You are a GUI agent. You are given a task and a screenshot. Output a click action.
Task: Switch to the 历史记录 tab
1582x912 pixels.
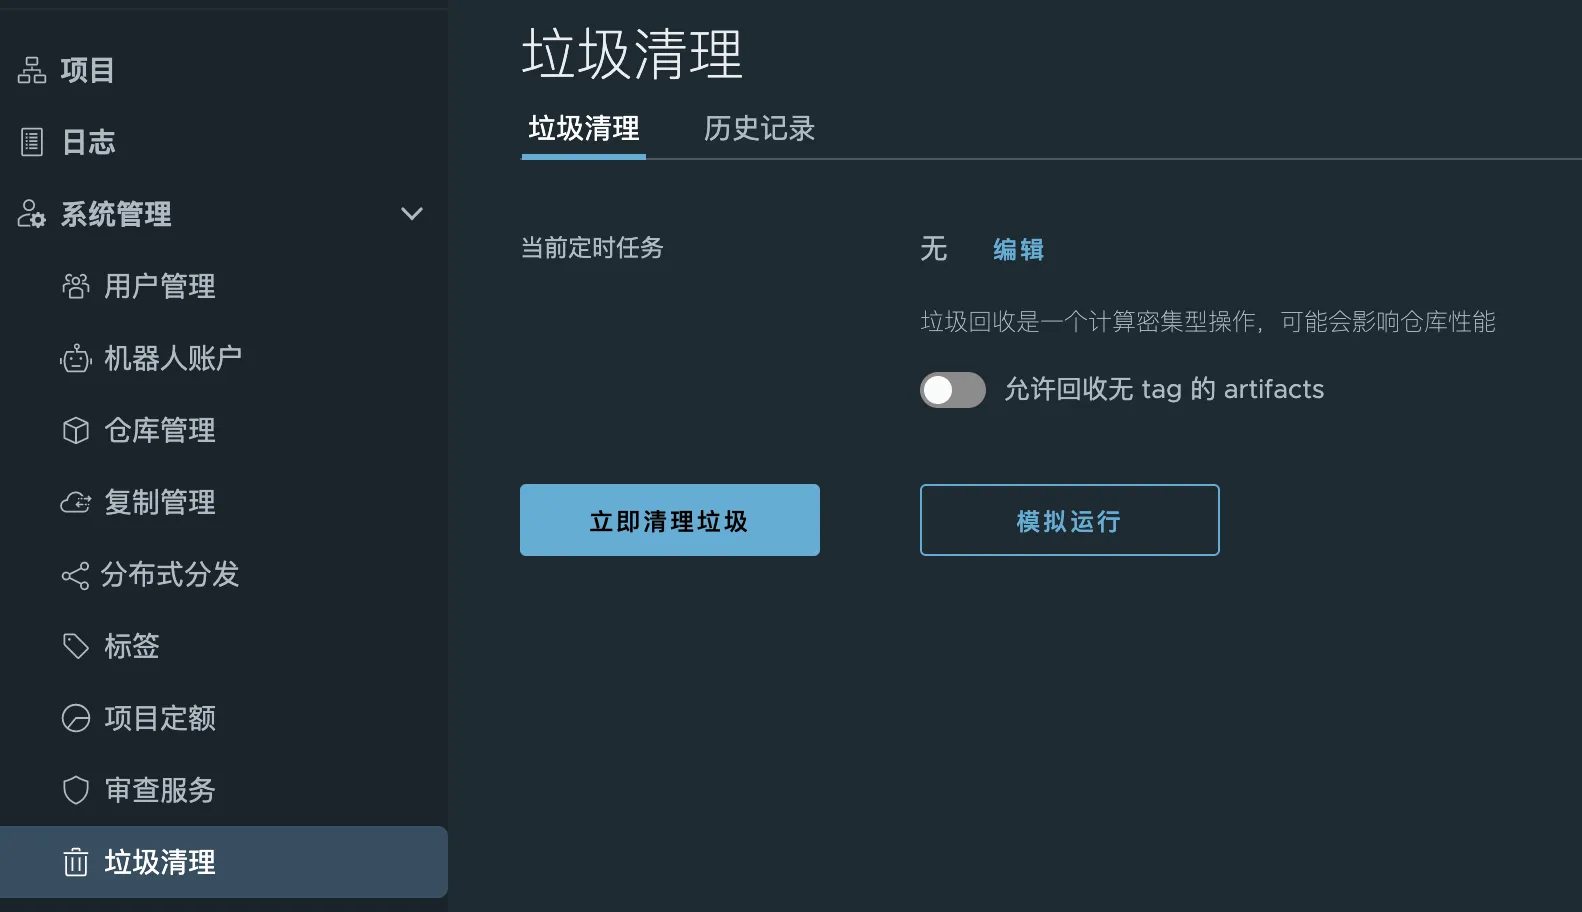click(759, 129)
